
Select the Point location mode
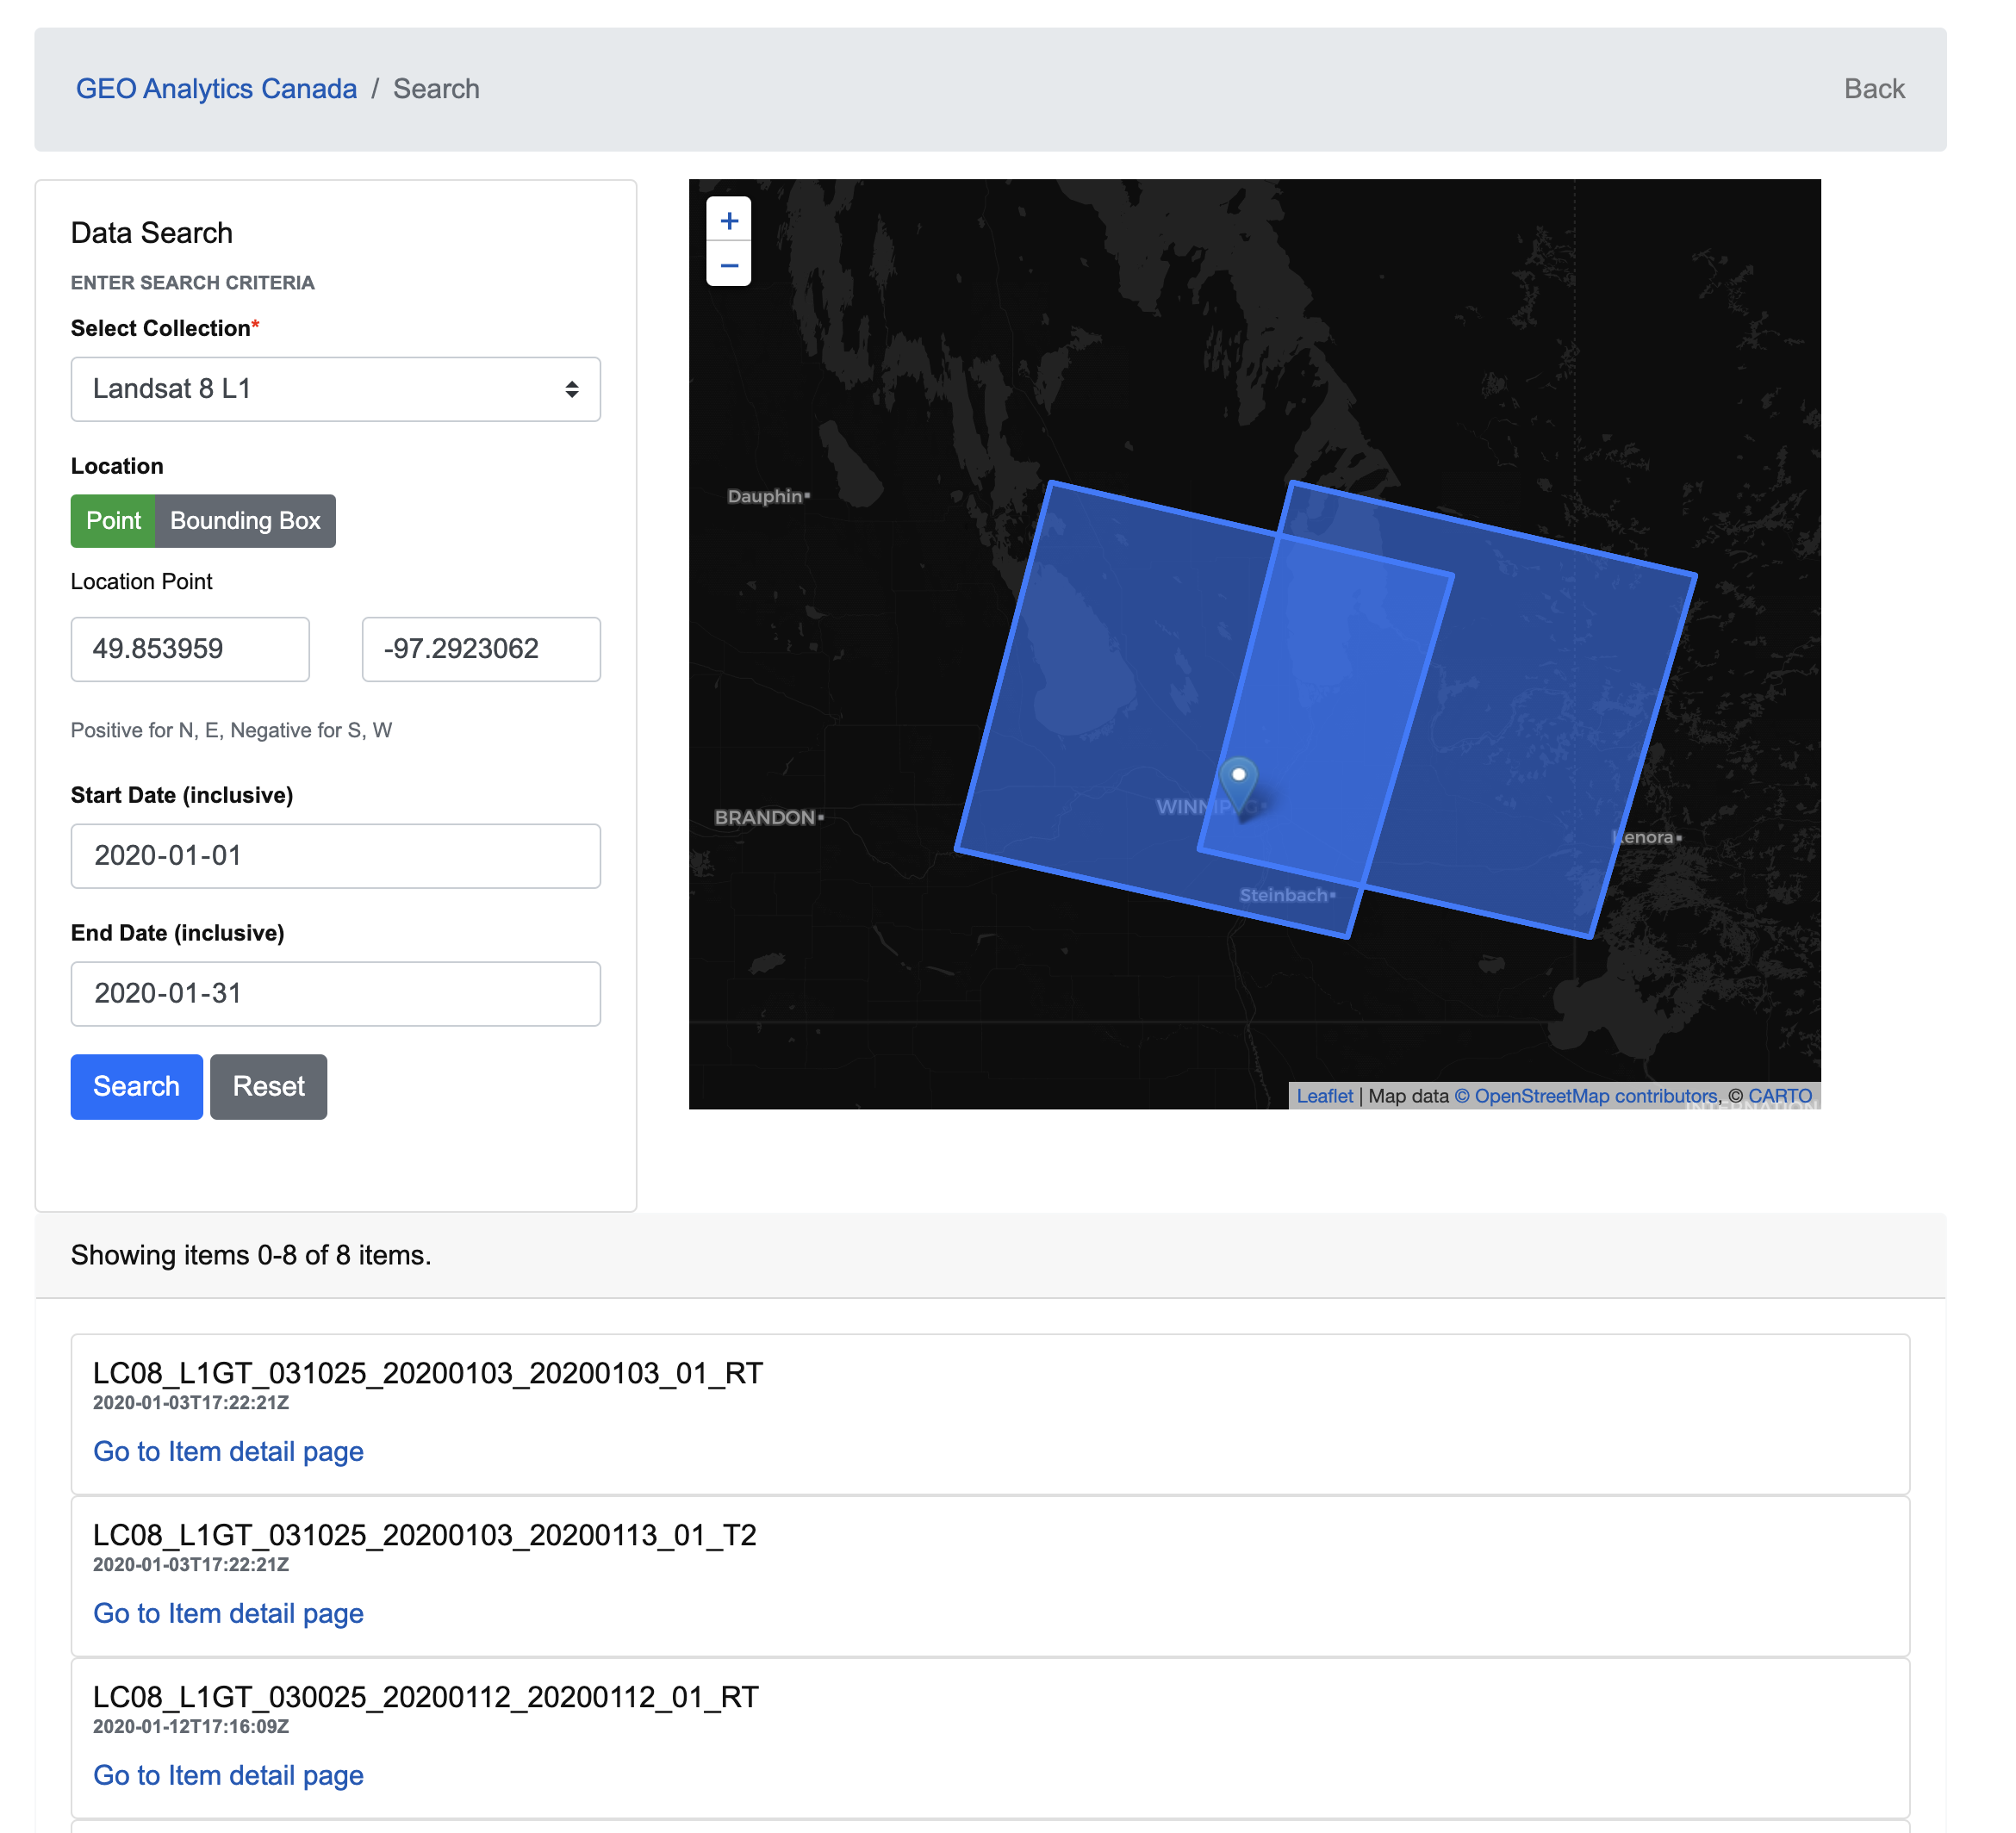(113, 521)
